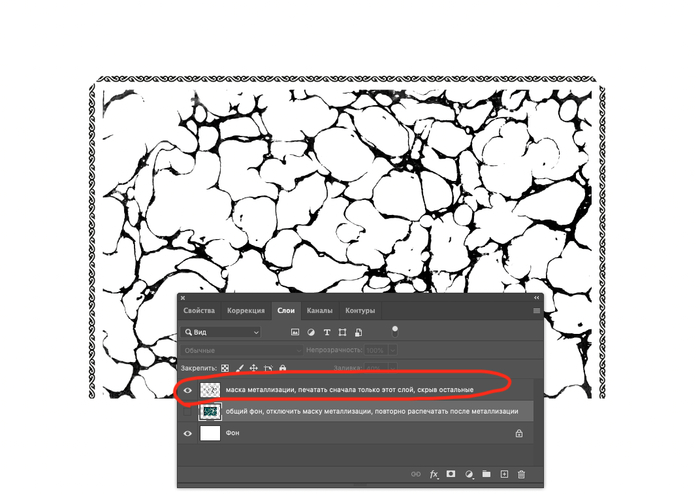Open the 'Обычные' blend mode dropdown
This screenshot has width=700, height=494.
[x=240, y=350]
